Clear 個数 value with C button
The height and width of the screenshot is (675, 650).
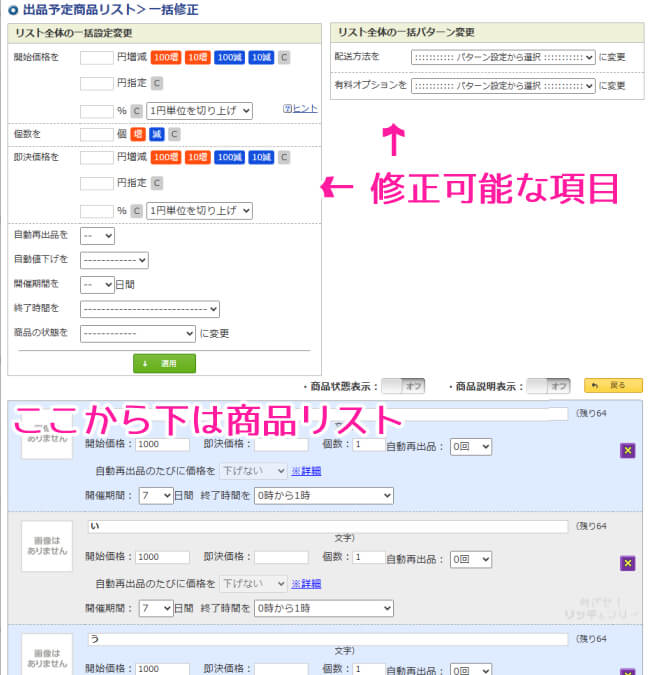click(x=174, y=134)
